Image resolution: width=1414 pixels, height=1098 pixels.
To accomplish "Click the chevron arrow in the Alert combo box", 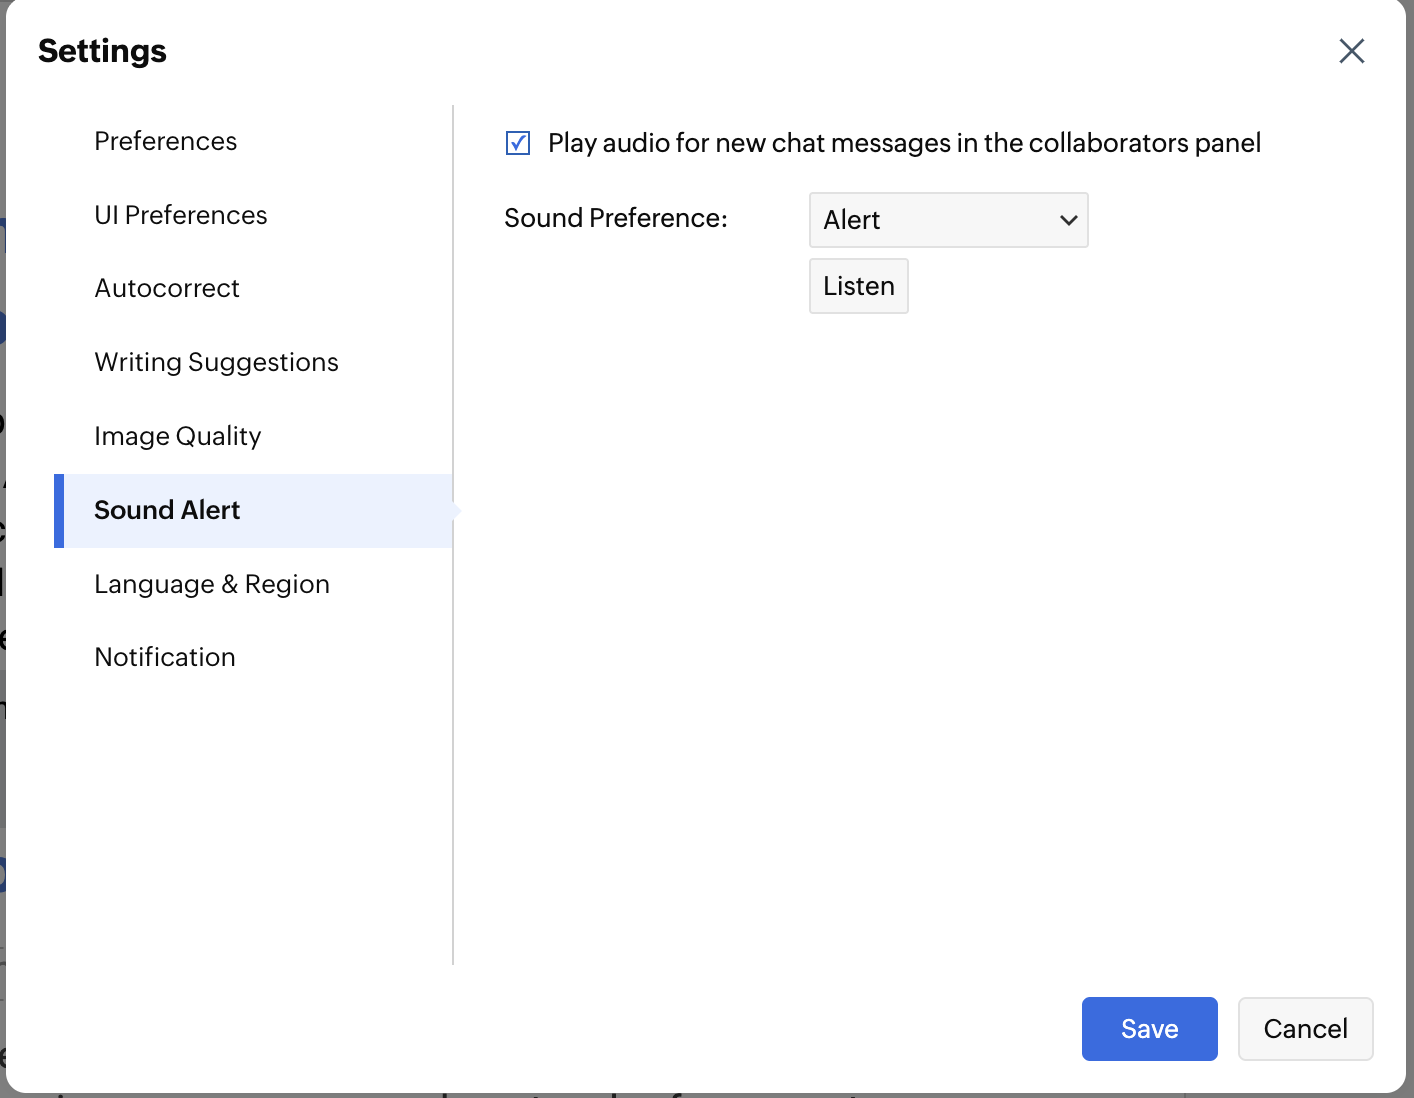I will tap(1068, 220).
